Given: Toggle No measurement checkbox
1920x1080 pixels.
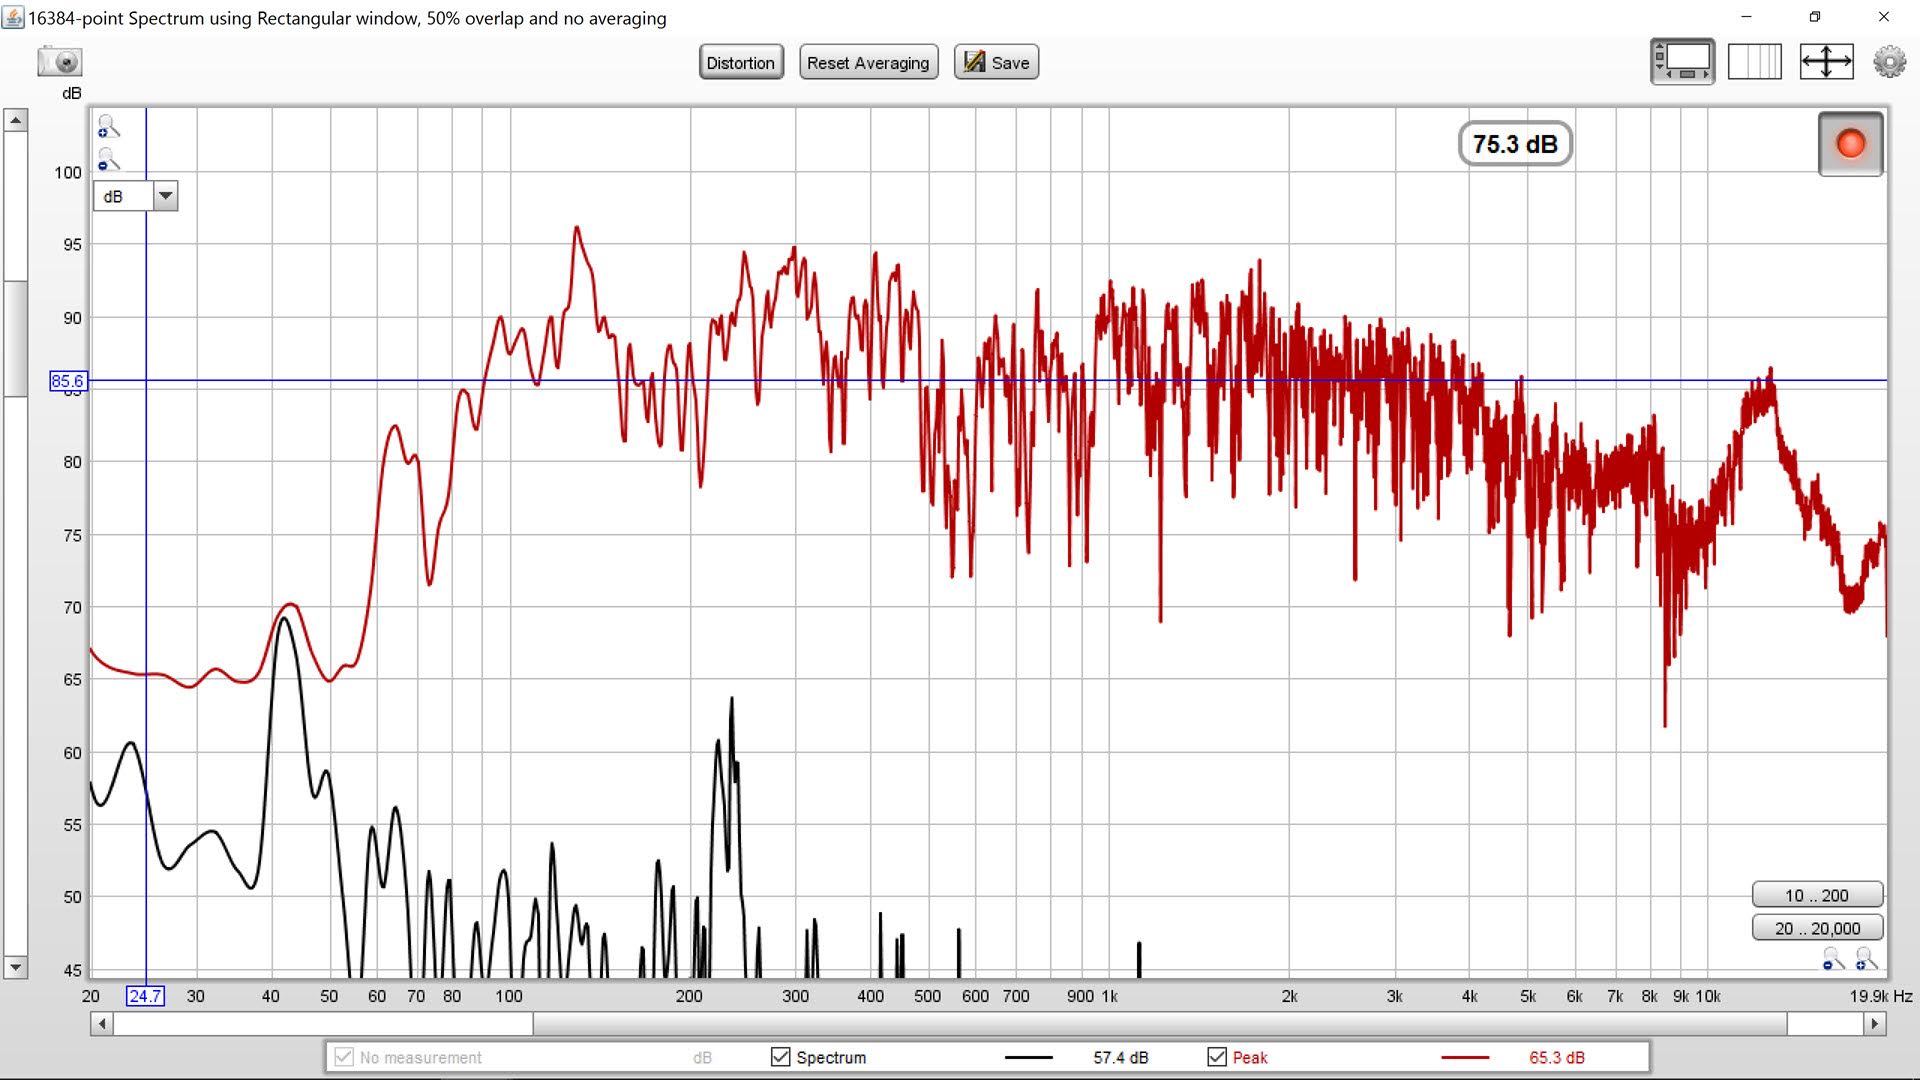Looking at the screenshot, I should pyautogui.click(x=344, y=1057).
